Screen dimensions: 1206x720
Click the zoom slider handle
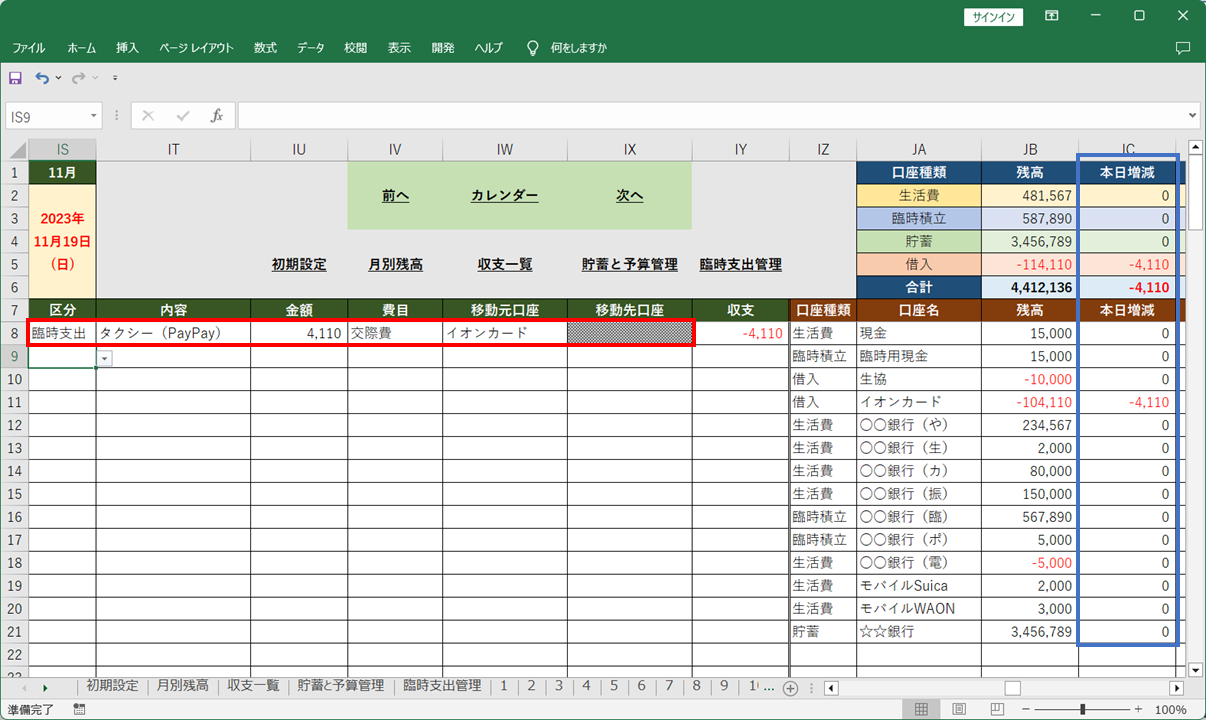point(1083,709)
